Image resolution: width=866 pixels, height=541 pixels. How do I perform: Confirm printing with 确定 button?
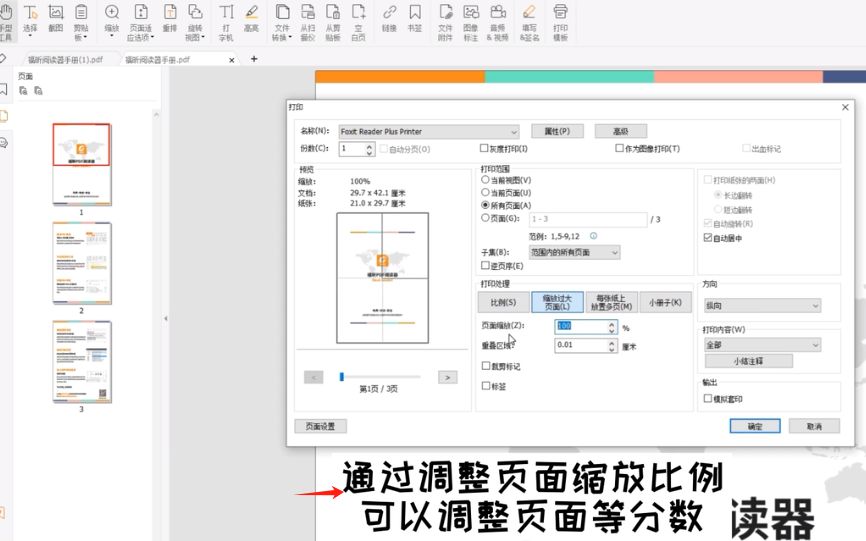tap(754, 426)
